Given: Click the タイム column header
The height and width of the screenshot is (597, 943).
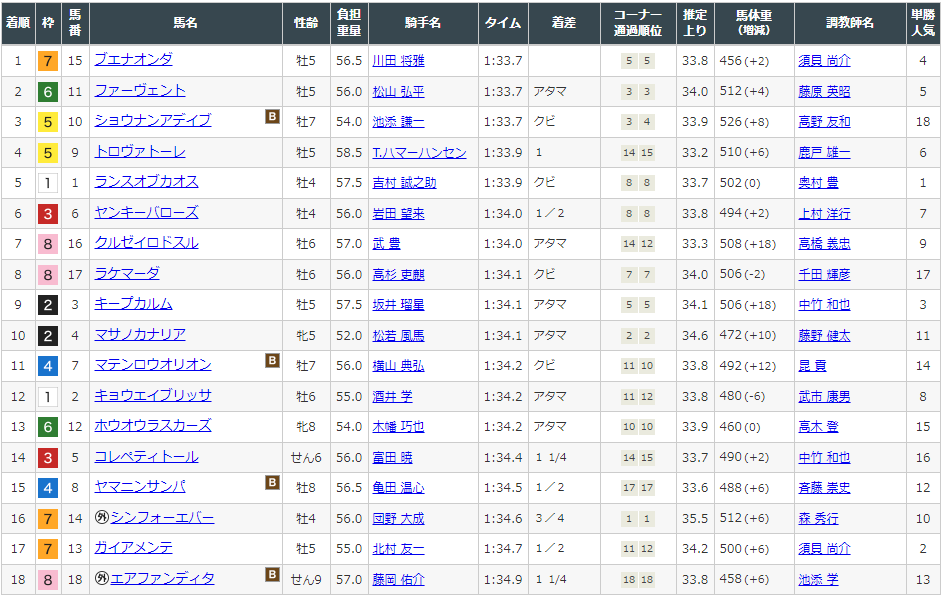Looking at the screenshot, I should coord(502,23).
